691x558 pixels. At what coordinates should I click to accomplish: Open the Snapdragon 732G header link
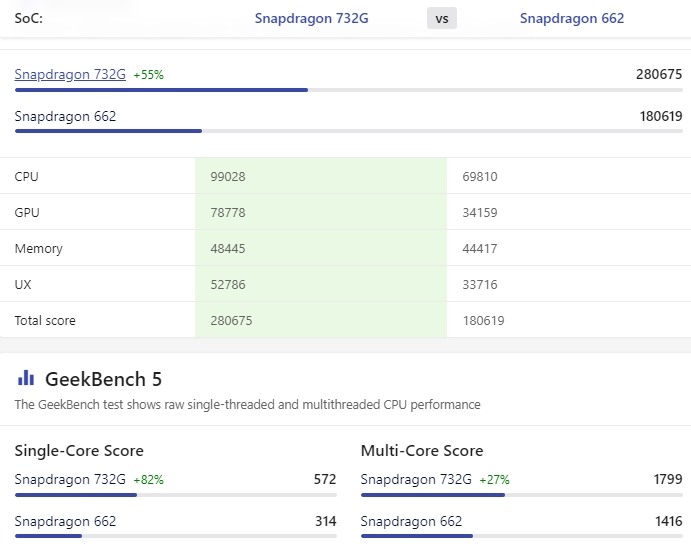[x=311, y=19]
